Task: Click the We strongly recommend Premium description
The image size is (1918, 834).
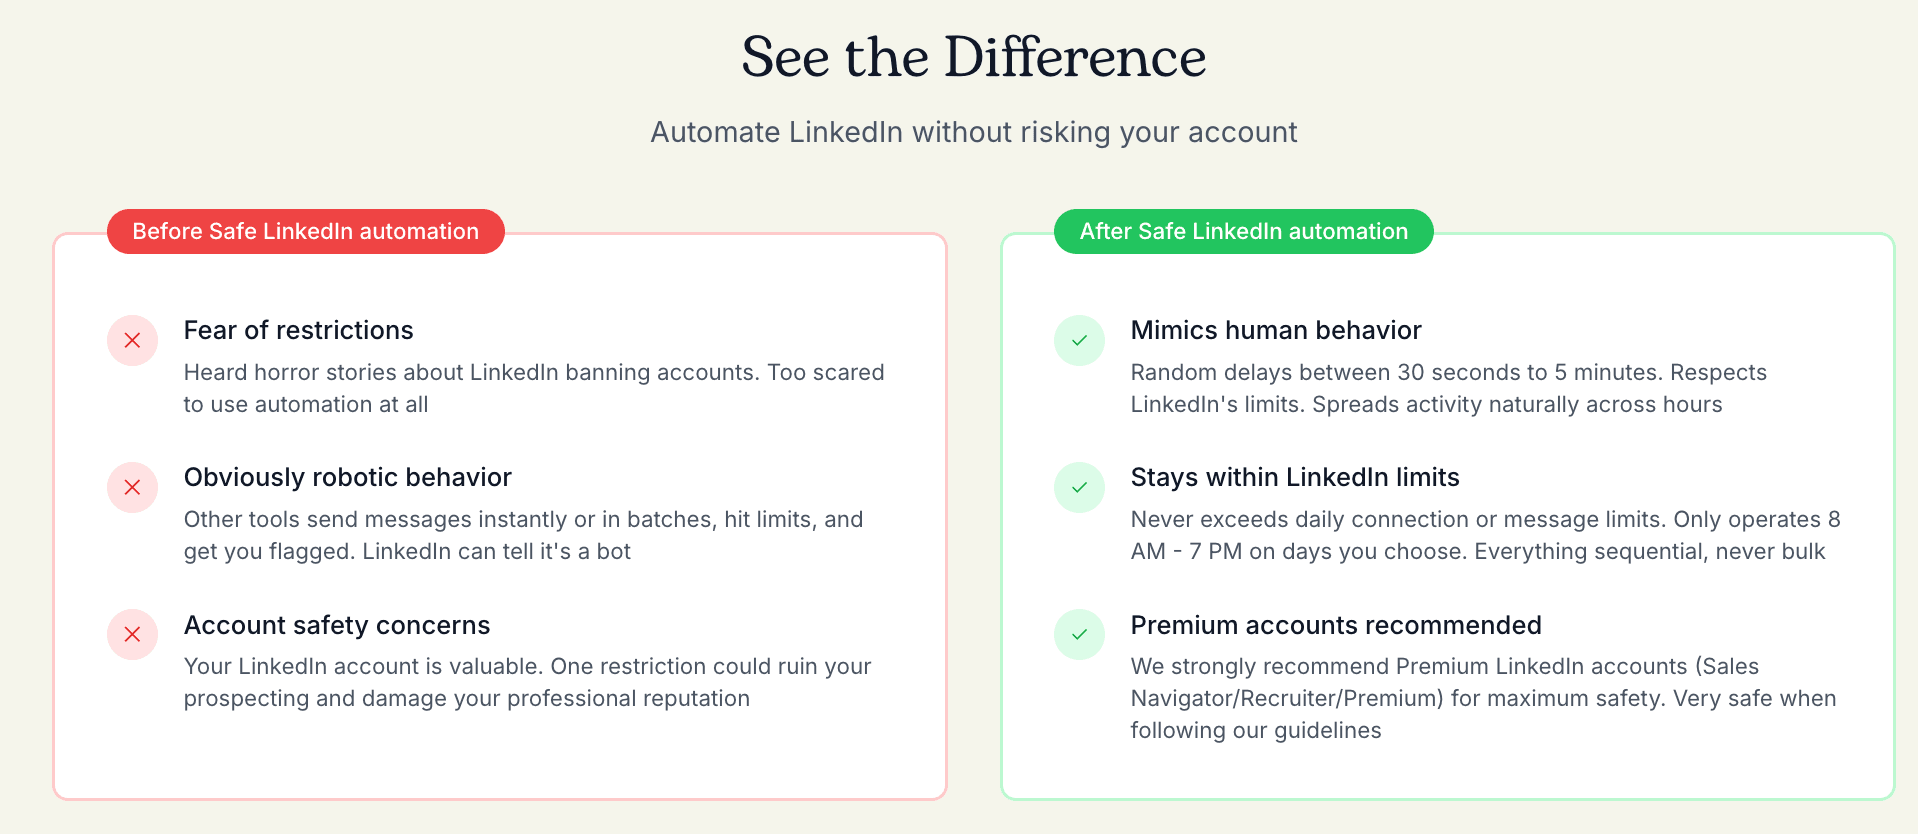Action: [1482, 698]
